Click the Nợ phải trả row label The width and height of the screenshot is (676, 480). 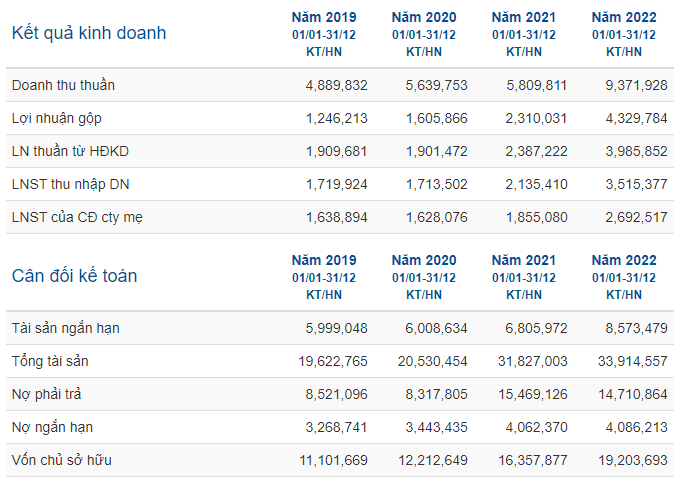46,395
